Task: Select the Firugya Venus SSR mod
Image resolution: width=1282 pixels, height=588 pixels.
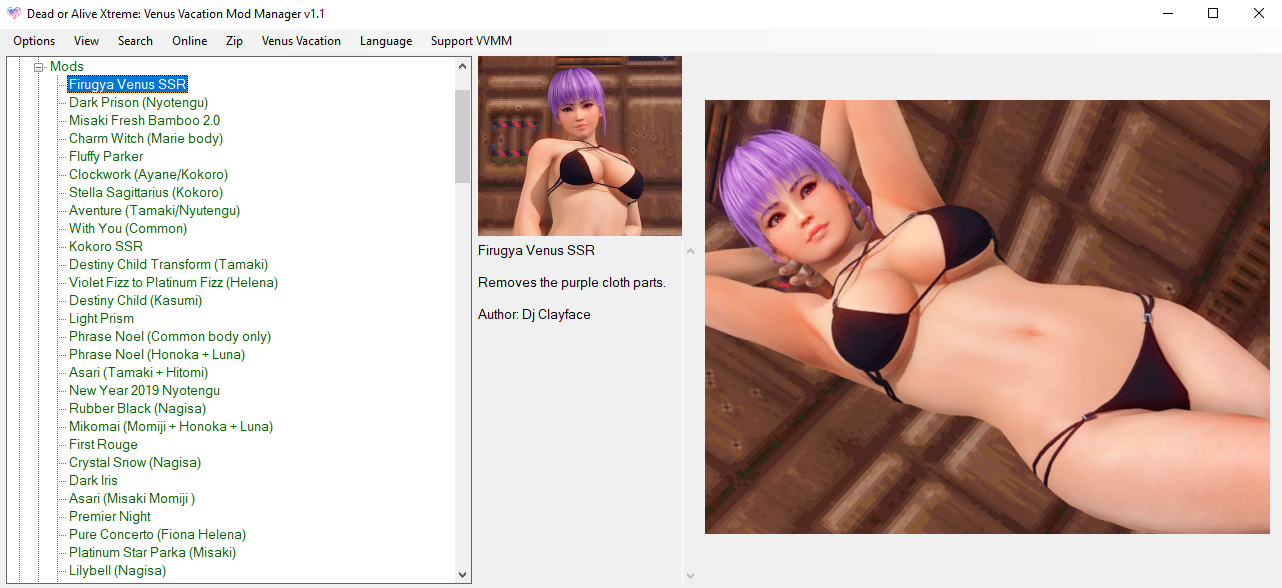Action: point(128,84)
